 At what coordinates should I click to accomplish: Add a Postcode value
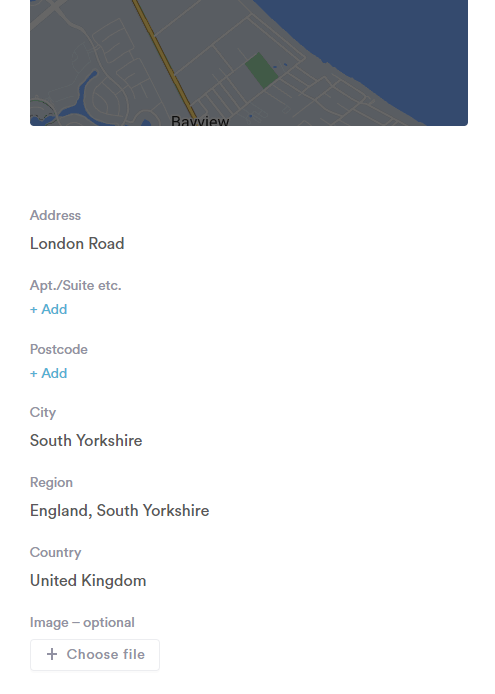point(49,374)
